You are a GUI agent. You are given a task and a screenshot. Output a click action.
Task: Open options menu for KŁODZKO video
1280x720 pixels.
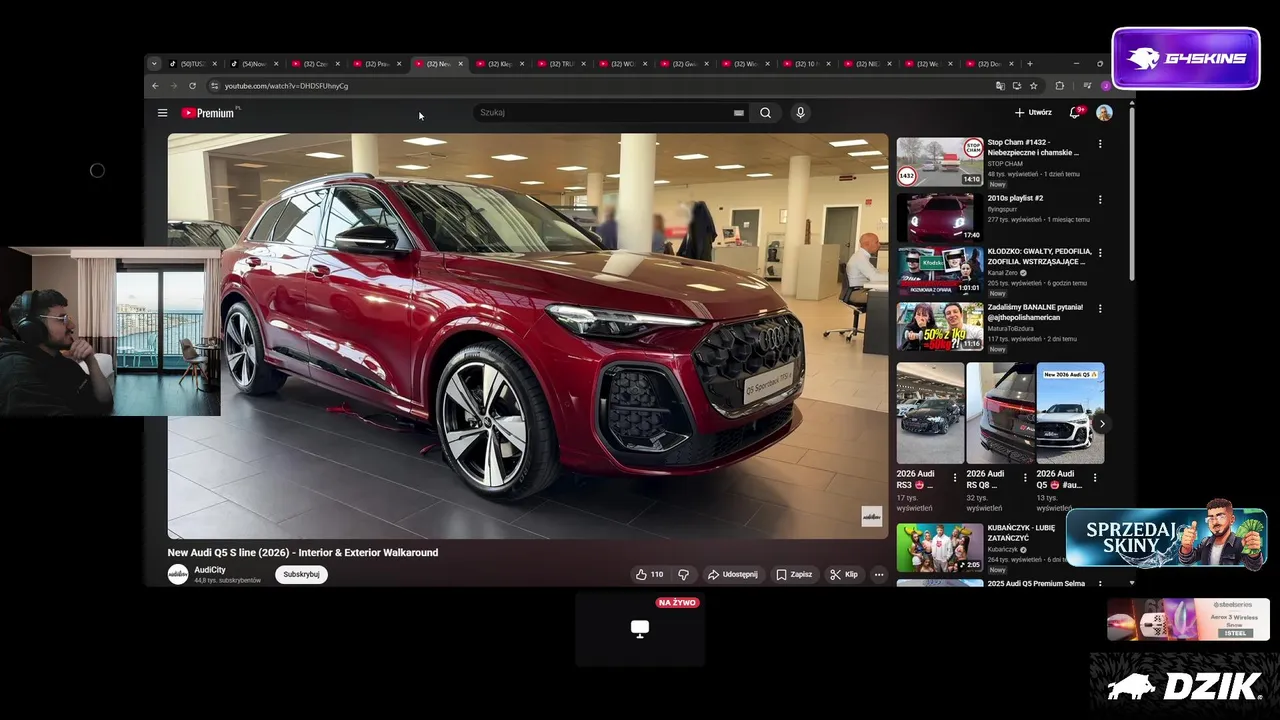coord(1100,253)
